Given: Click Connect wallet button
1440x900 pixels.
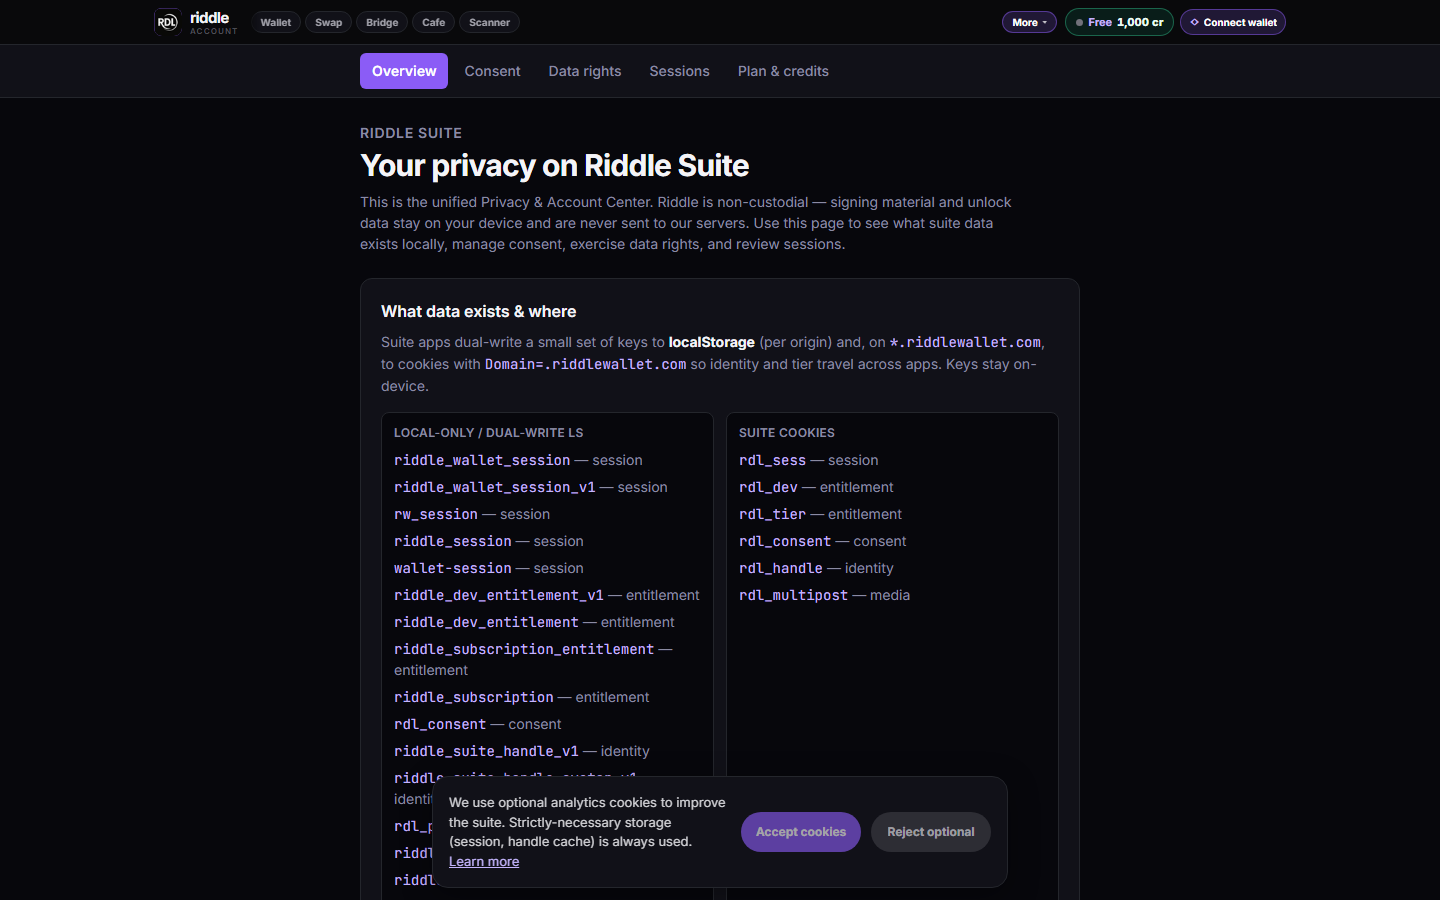Looking at the screenshot, I should 1233,22.
